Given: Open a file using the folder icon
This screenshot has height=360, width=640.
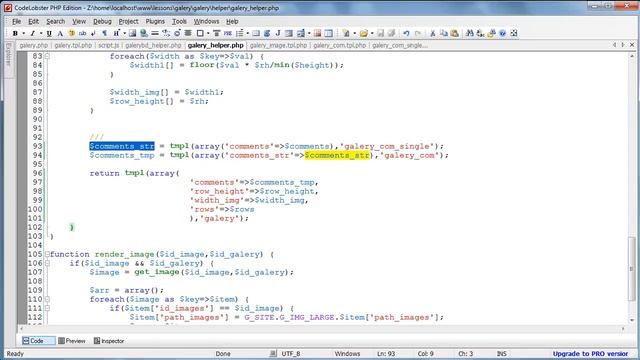Looking at the screenshot, I should click(364, 33).
